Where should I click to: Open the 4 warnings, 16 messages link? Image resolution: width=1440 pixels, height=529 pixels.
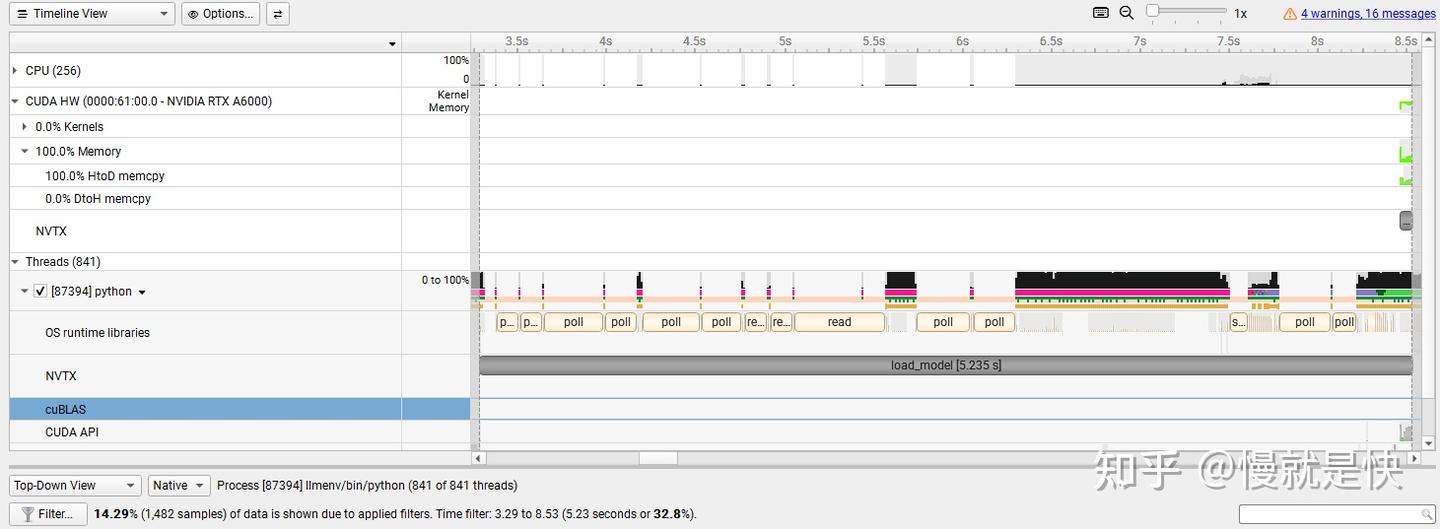[x=1368, y=14]
